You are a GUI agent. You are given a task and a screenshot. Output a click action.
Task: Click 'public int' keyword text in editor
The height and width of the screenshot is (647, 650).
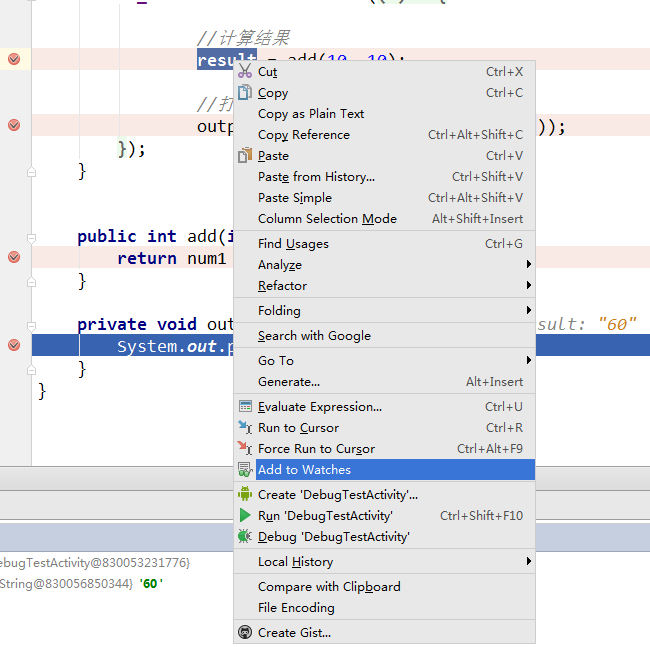(127, 236)
